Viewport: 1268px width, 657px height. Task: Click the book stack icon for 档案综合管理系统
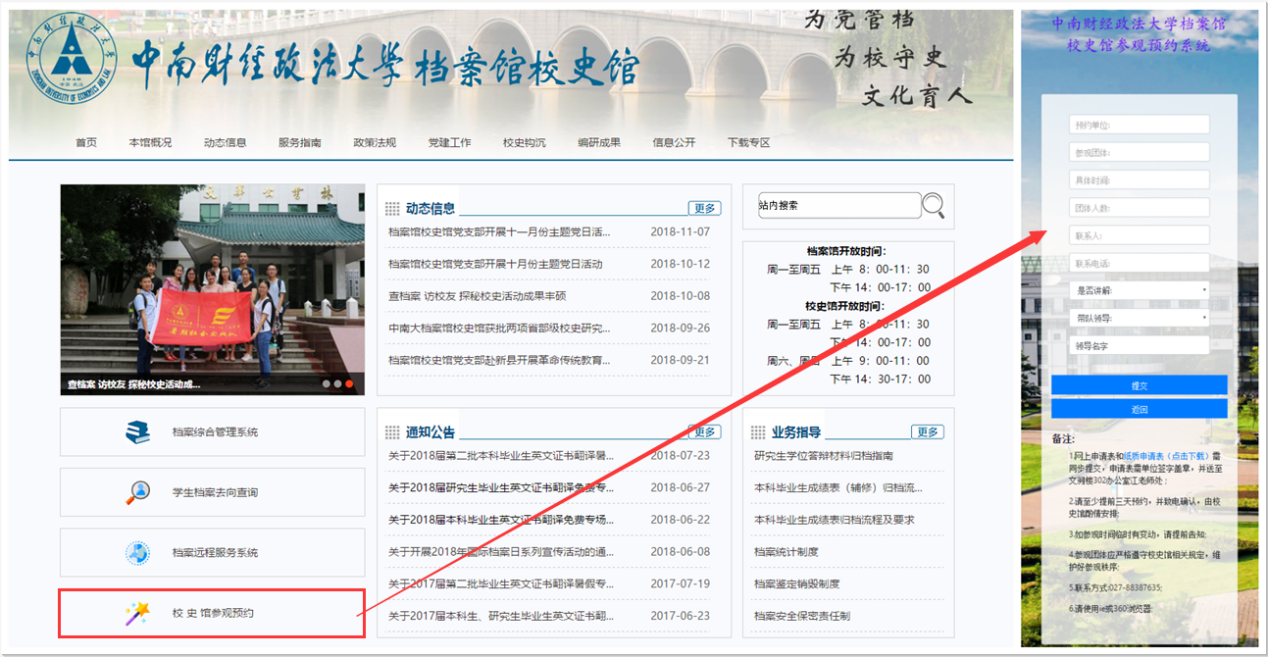pyautogui.click(x=137, y=432)
